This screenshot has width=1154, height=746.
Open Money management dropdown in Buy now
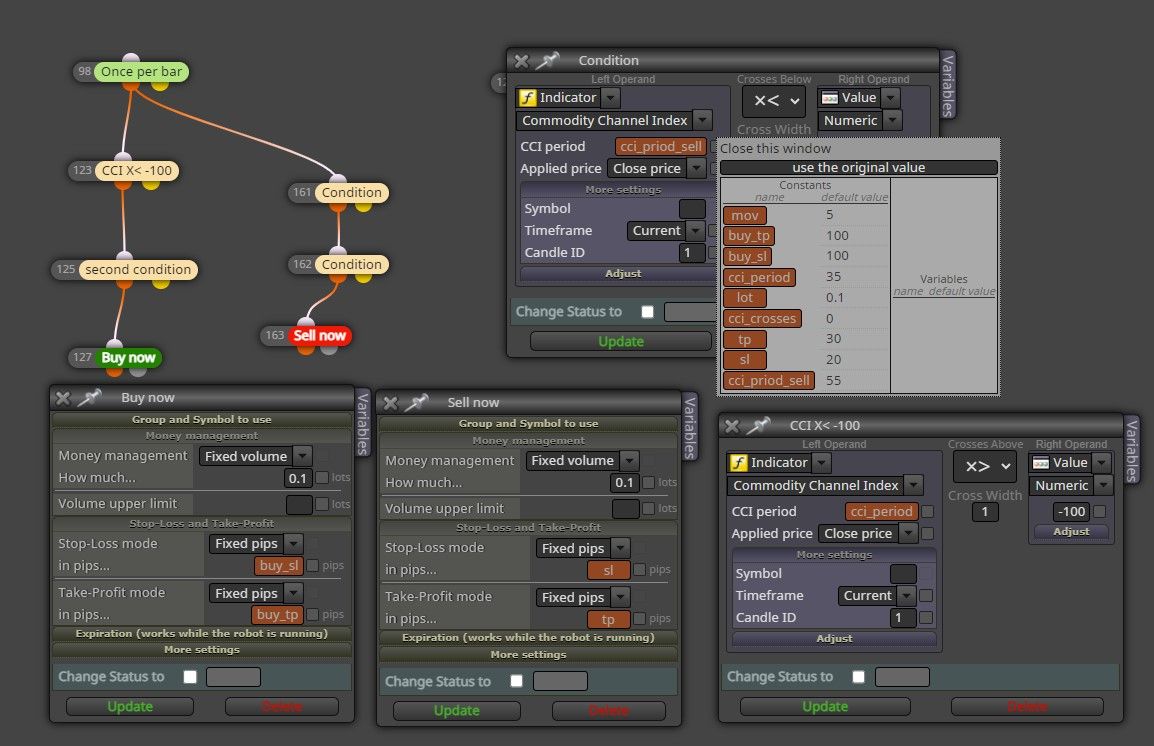coord(255,456)
